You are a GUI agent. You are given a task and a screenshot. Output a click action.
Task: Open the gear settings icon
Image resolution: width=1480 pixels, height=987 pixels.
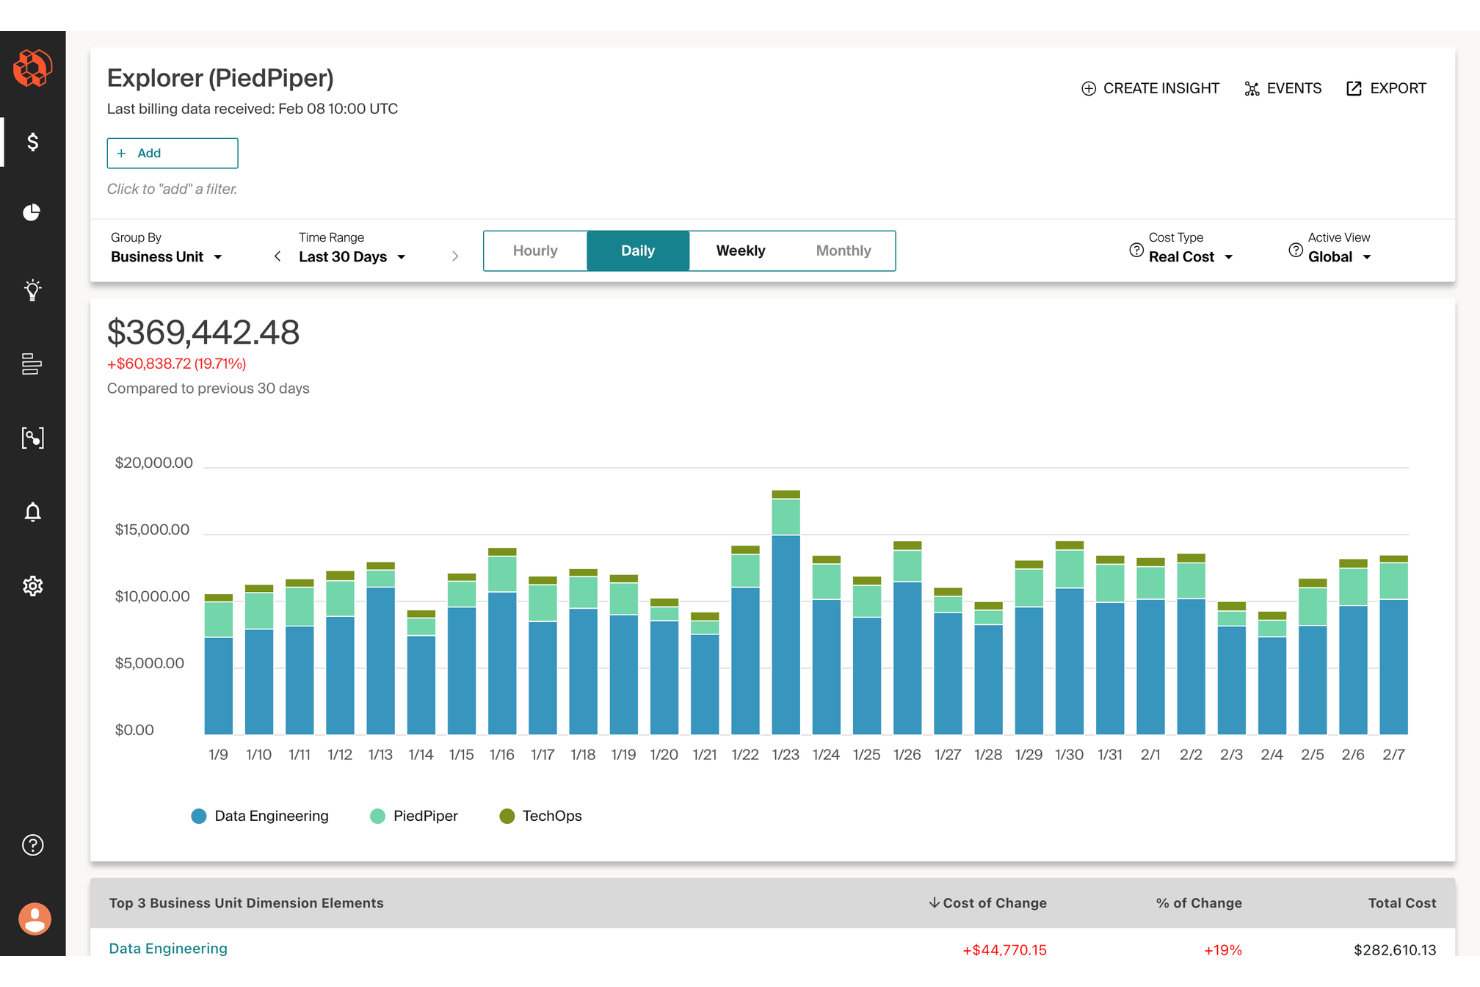pyautogui.click(x=32, y=586)
